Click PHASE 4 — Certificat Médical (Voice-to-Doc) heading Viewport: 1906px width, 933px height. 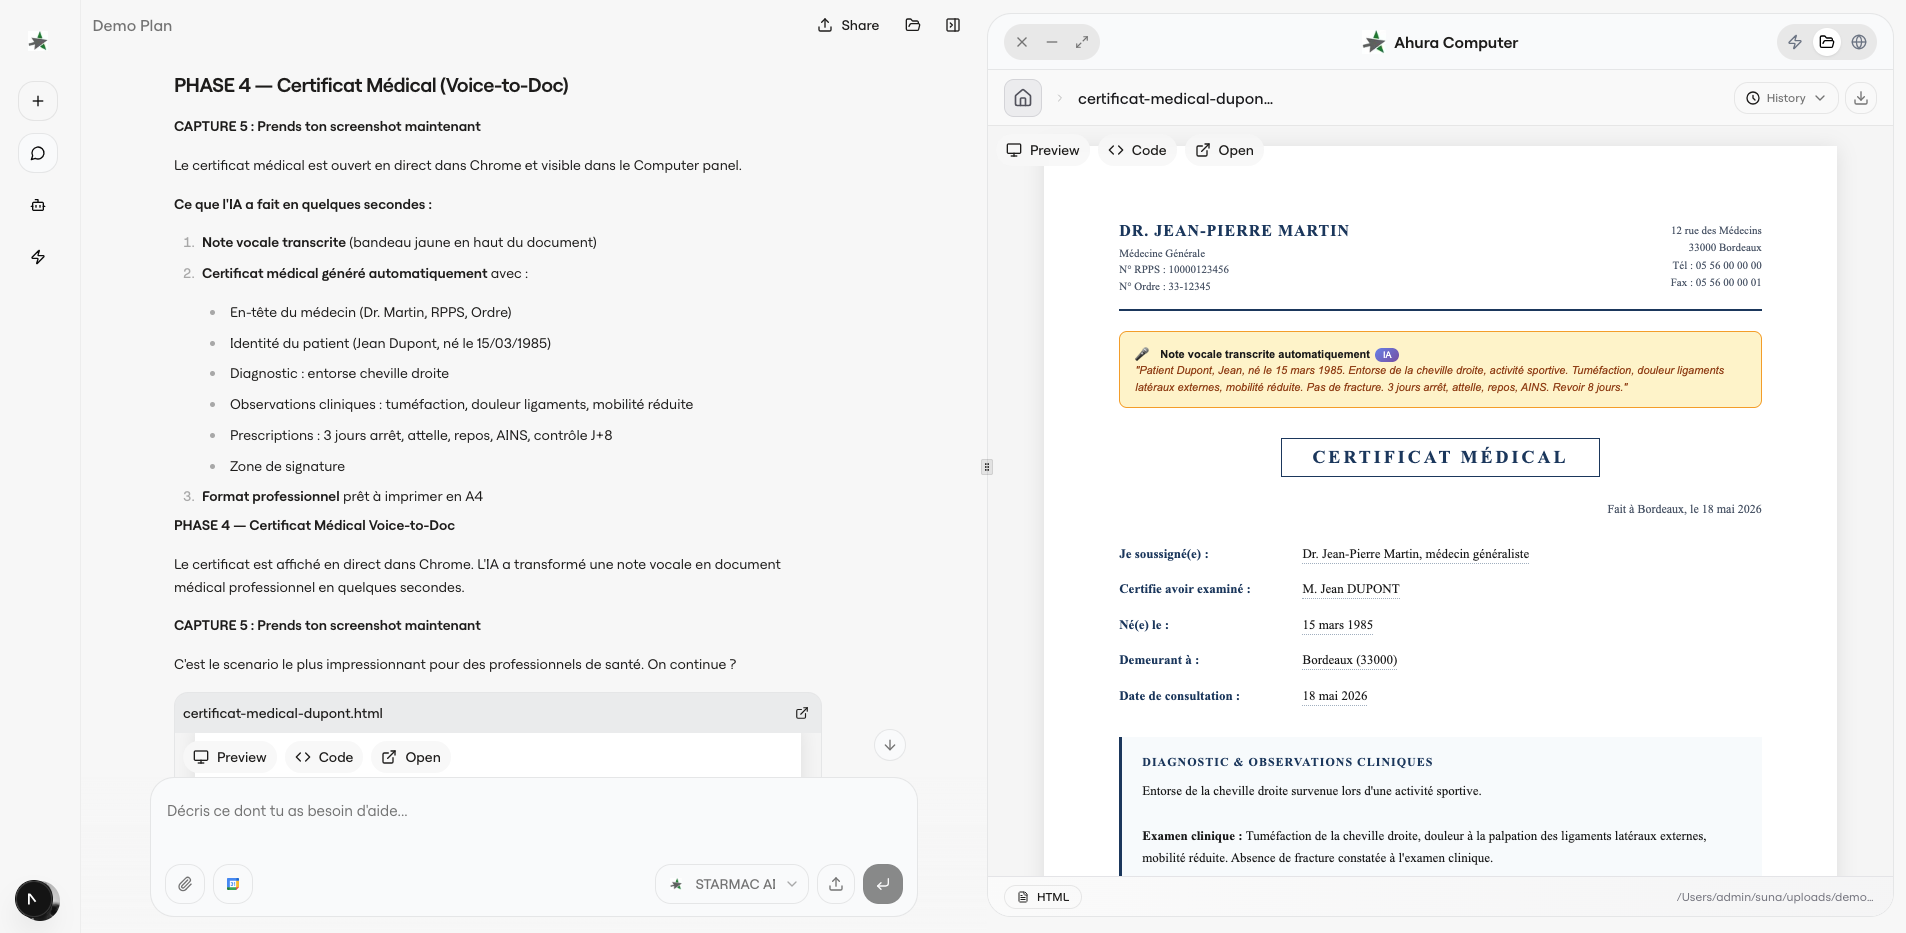click(x=371, y=85)
